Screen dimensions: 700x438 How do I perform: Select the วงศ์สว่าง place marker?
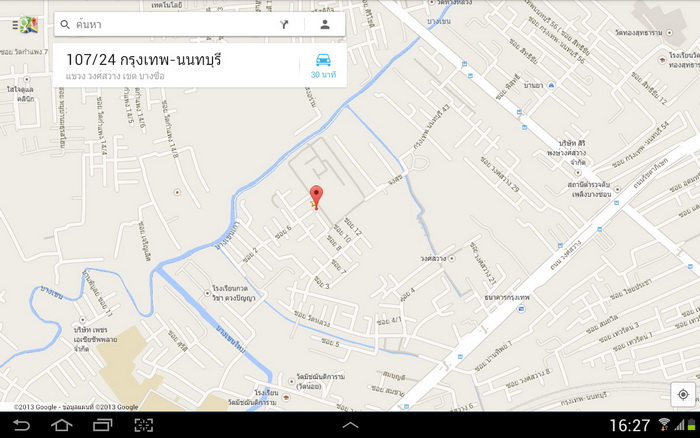click(452, 259)
